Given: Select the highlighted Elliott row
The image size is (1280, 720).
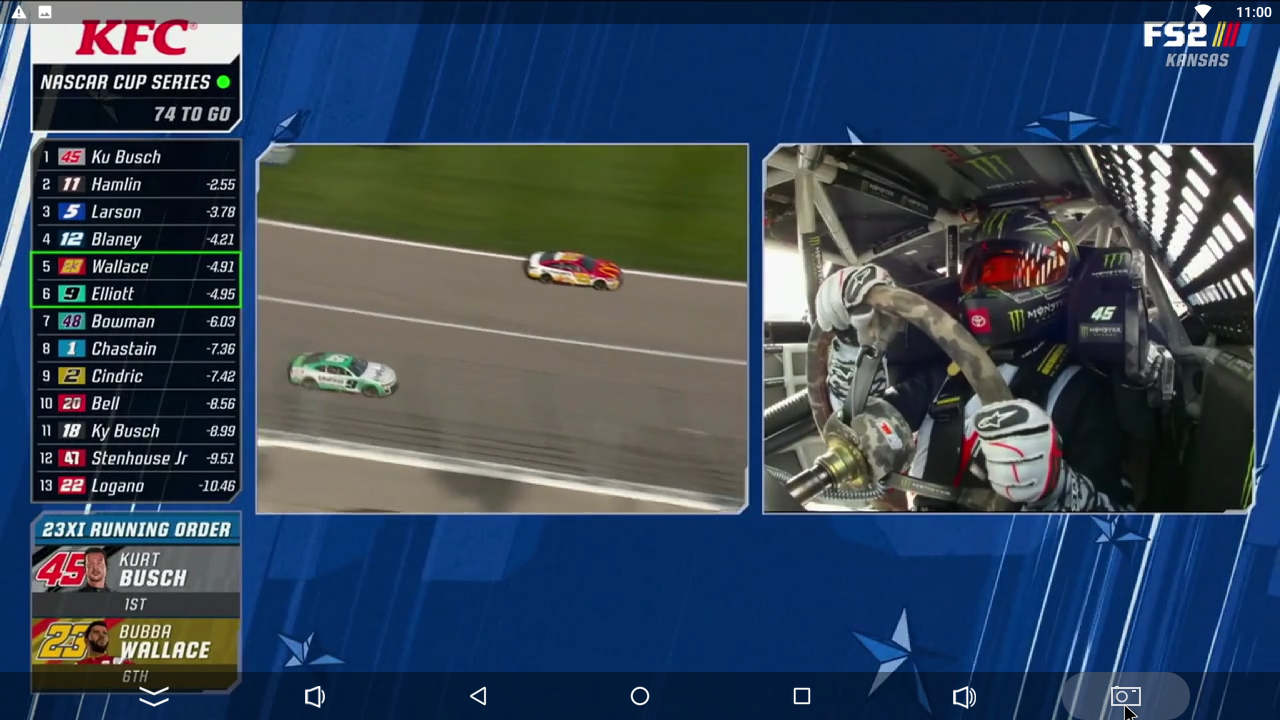Looking at the screenshot, I should click(137, 294).
